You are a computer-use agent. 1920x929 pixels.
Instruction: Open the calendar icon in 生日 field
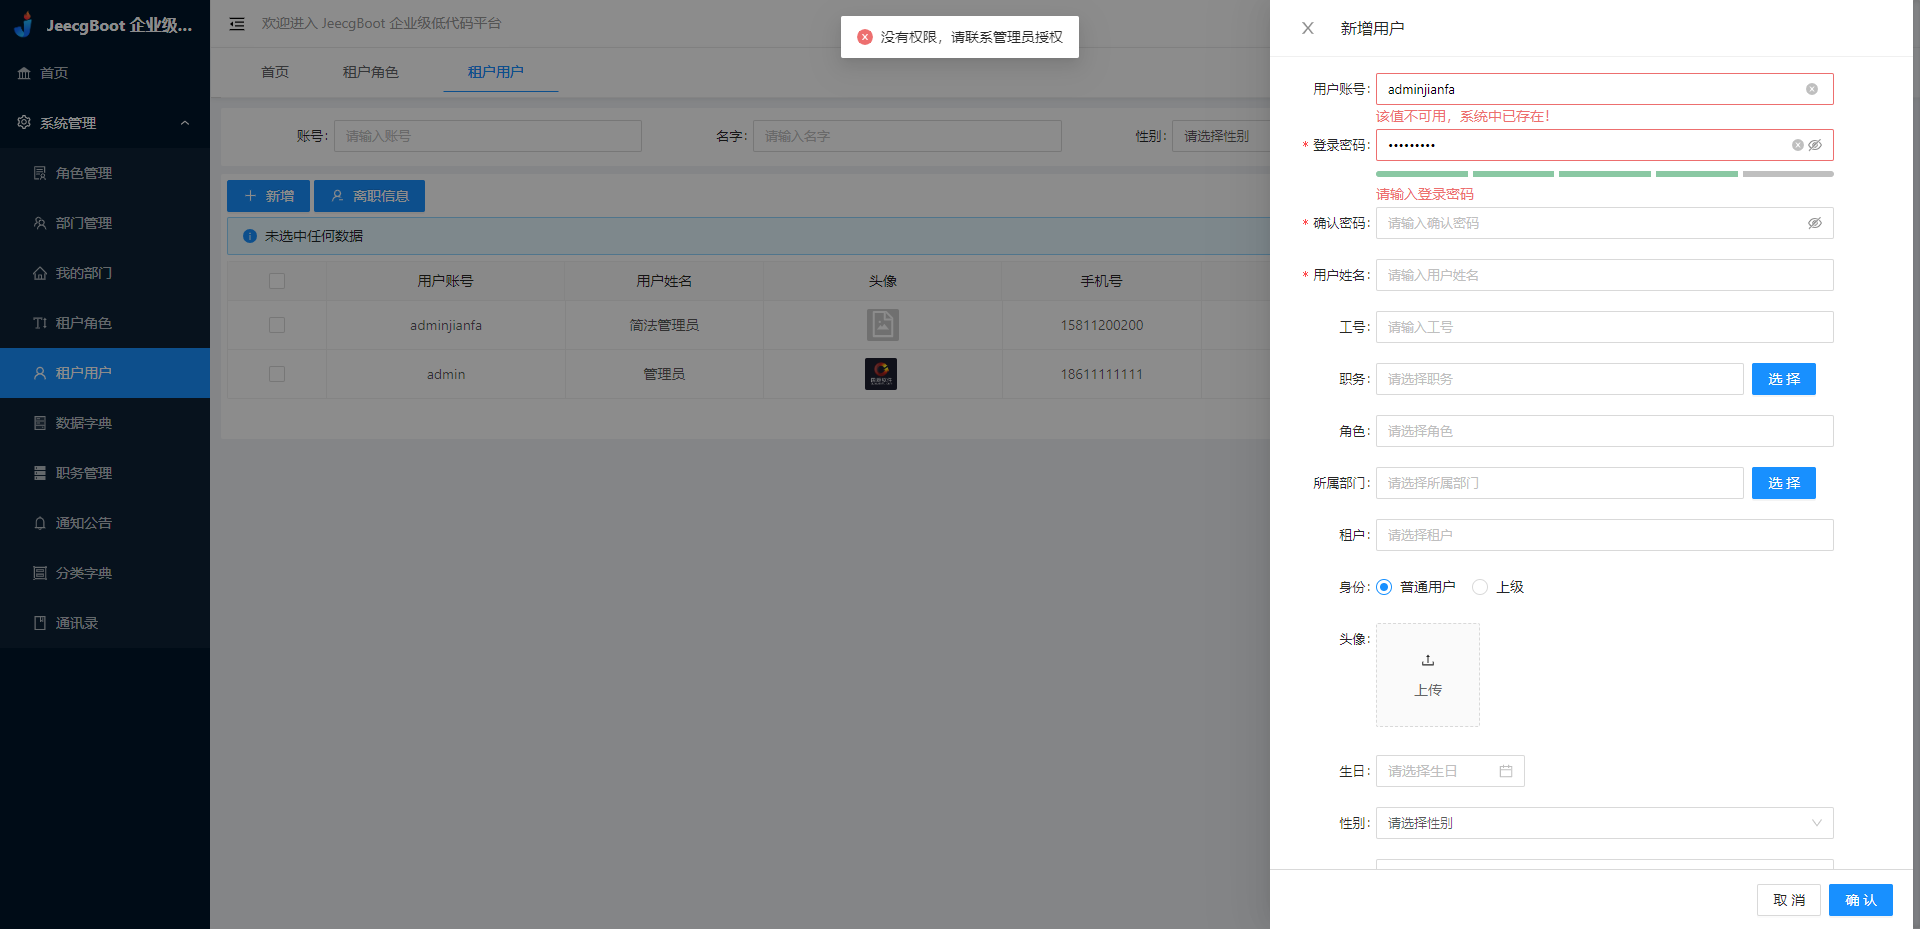click(x=1506, y=771)
